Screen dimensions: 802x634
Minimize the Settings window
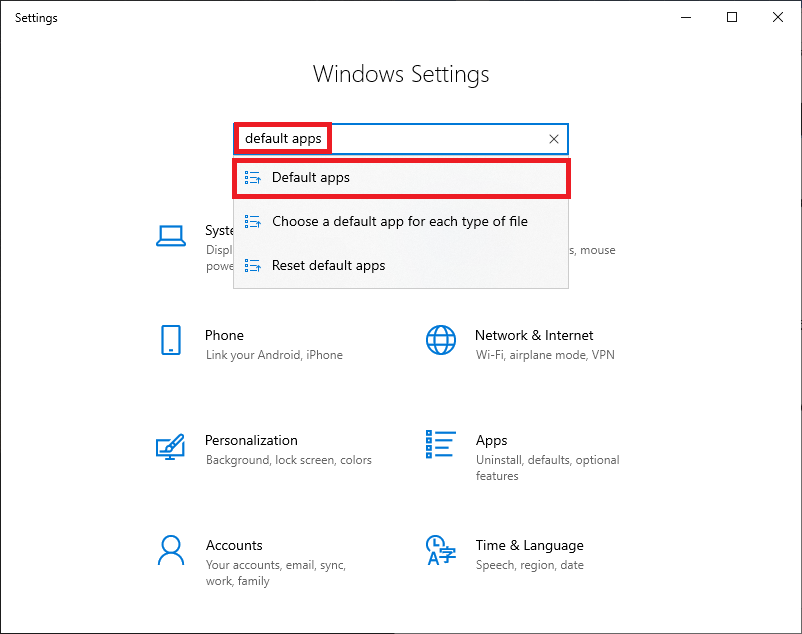point(686,17)
